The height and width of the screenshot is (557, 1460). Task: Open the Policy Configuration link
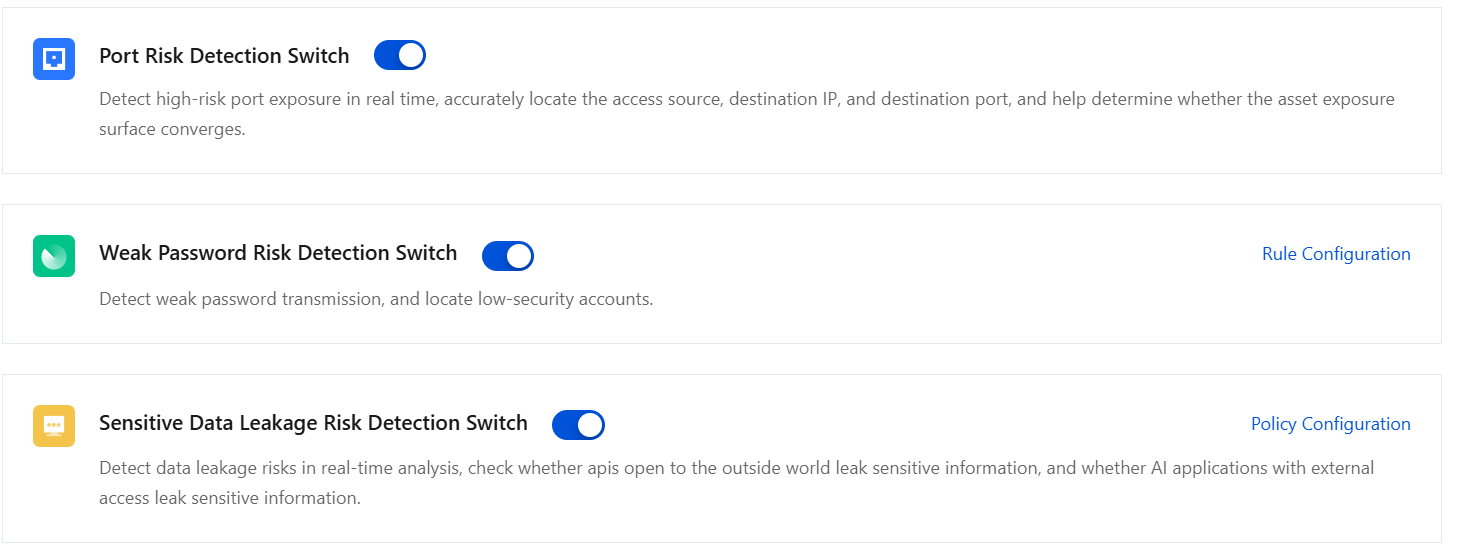[x=1330, y=424]
